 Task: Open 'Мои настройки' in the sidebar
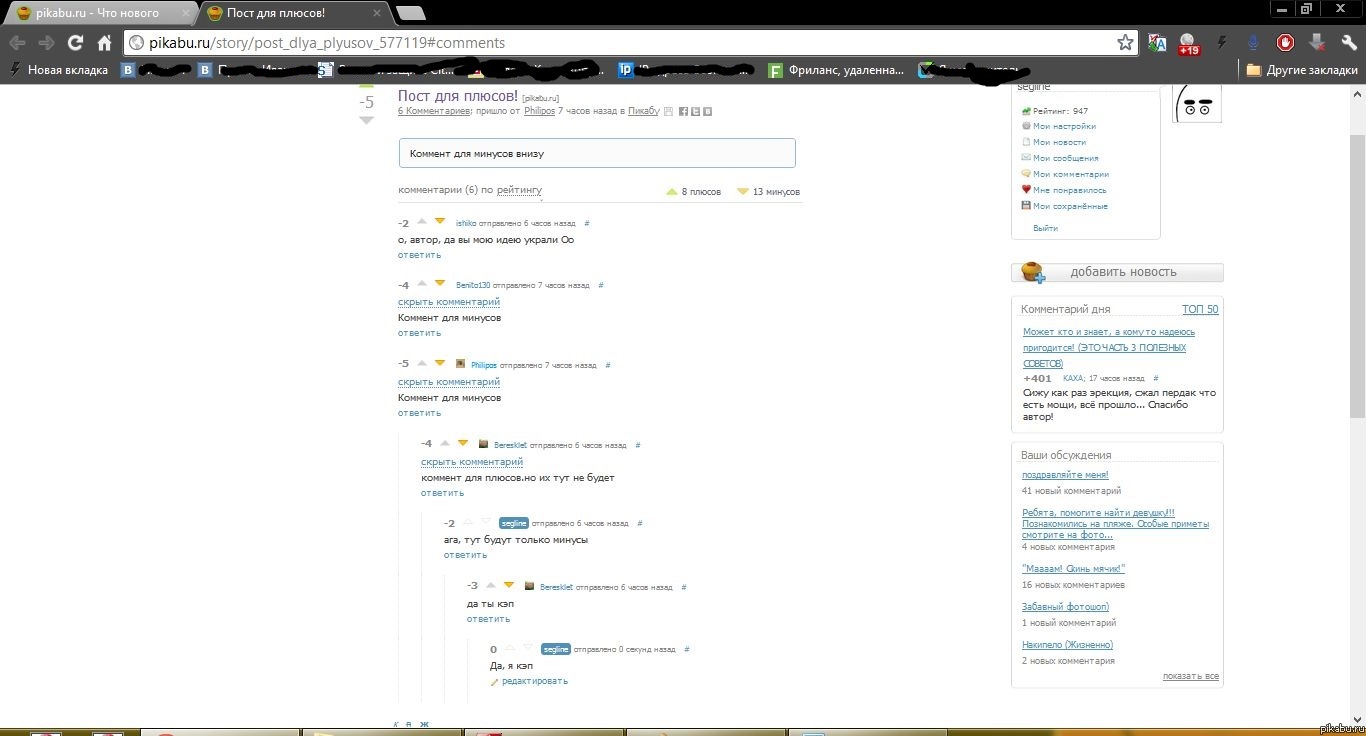coord(1064,126)
